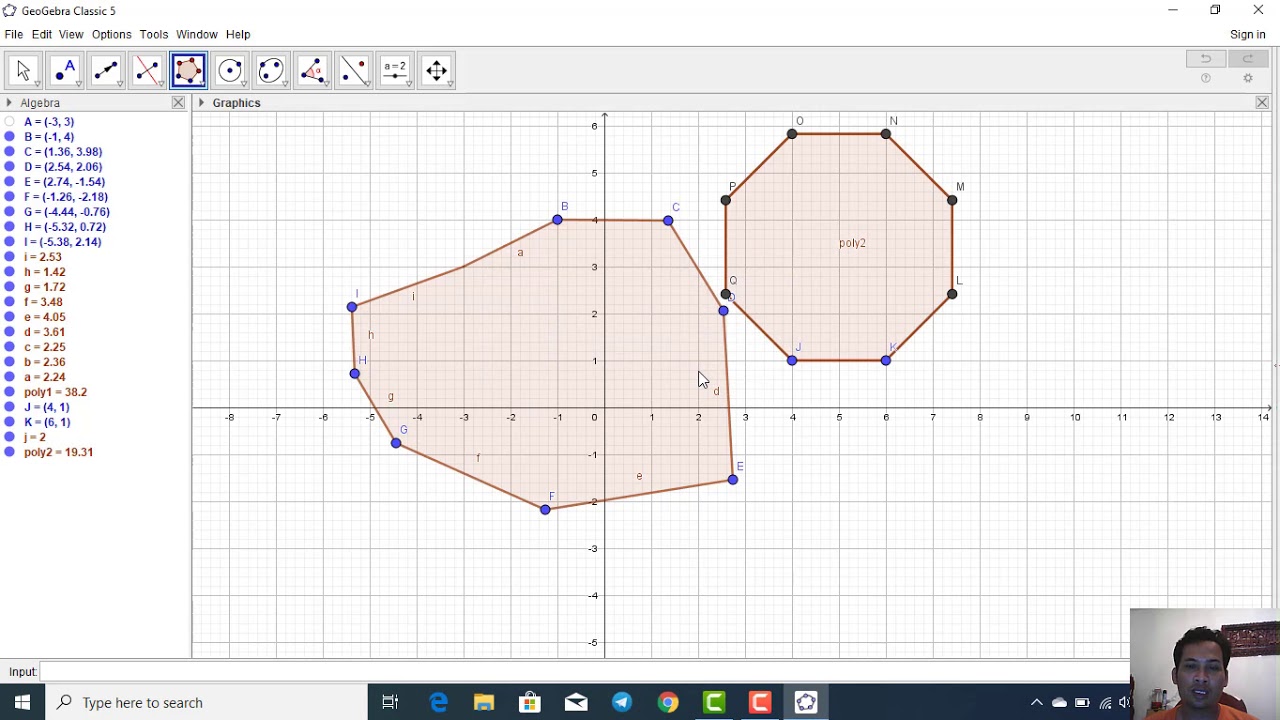Select the Circle with Center tool
Viewport: 1280px width, 720px height.
[x=230, y=70]
